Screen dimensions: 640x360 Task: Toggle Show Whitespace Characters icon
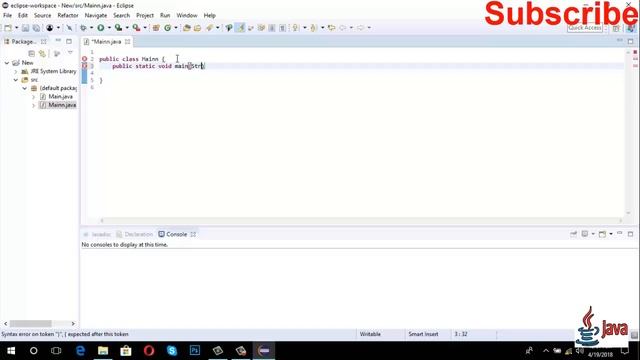[282, 28]
